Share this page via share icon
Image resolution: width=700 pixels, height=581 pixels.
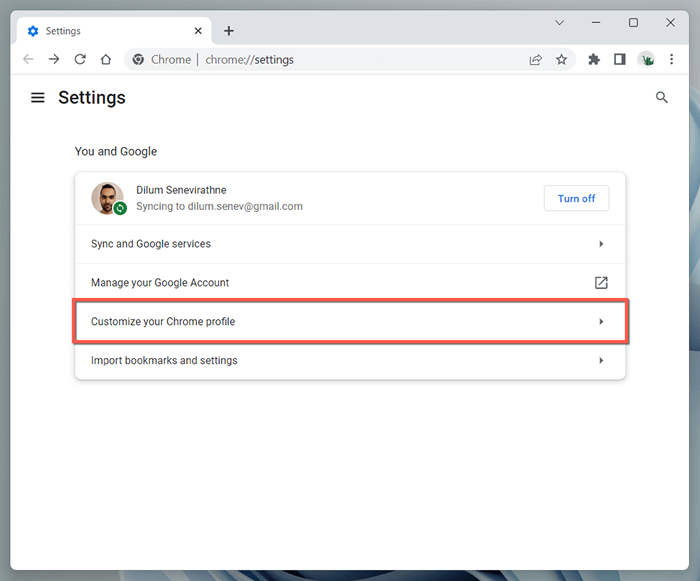535,59
